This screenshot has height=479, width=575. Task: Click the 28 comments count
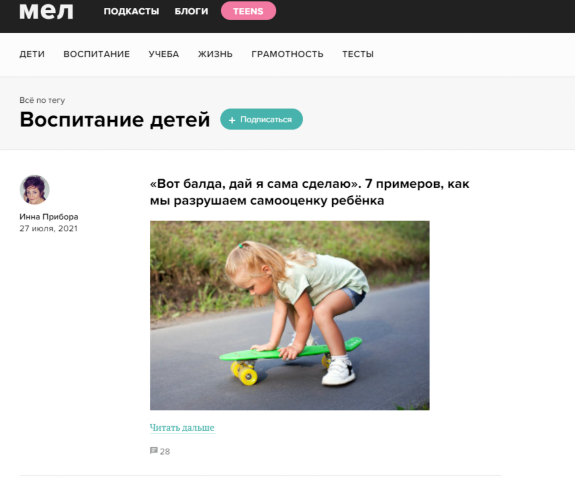[165, 451]
